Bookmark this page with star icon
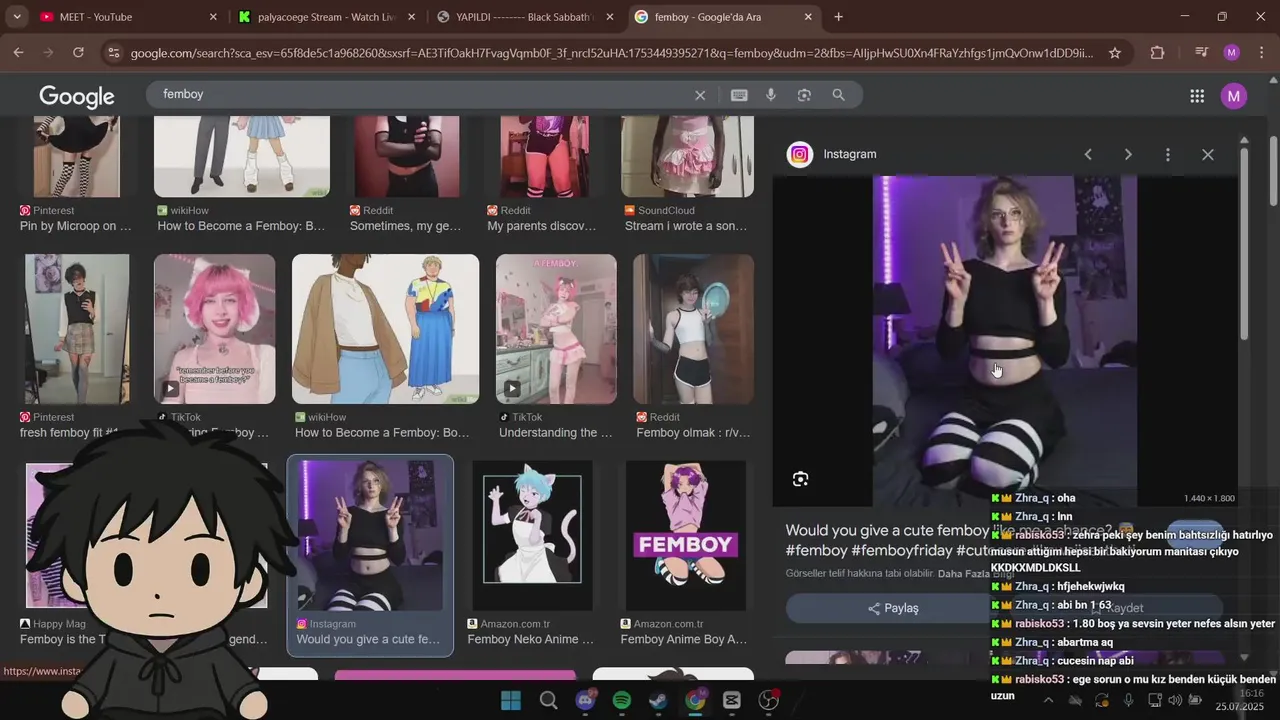This screenshot has height=720, width=1280. click(x=1115, y=53)
